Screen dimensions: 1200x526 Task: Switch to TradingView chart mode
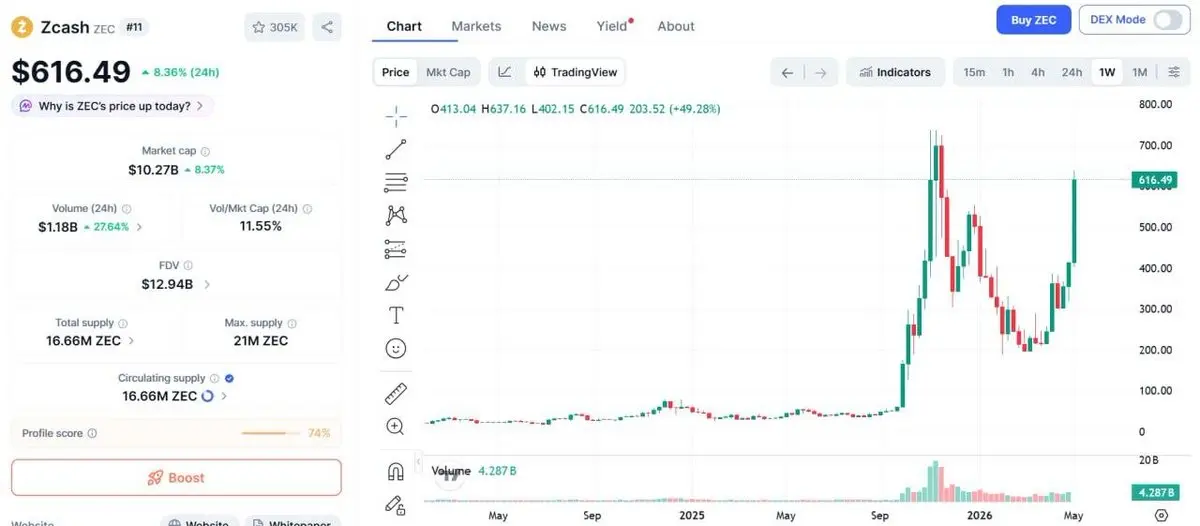pyautogui.click(x=575, y=72)
